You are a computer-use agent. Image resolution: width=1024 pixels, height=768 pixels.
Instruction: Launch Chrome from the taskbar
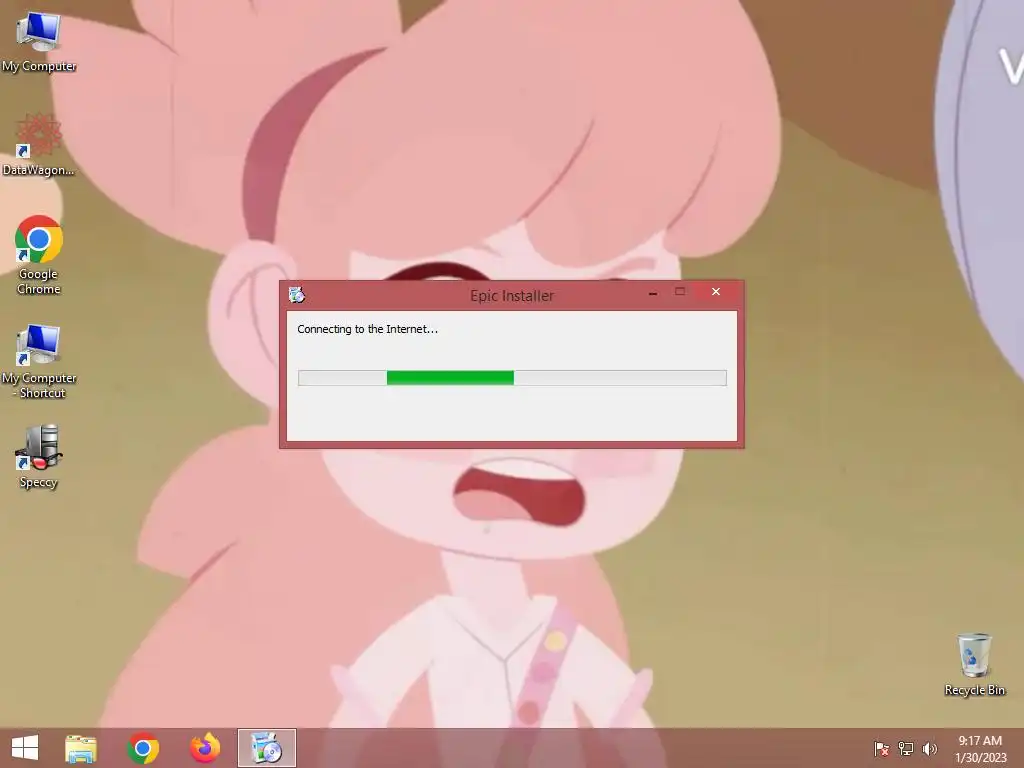pos(143,748)
